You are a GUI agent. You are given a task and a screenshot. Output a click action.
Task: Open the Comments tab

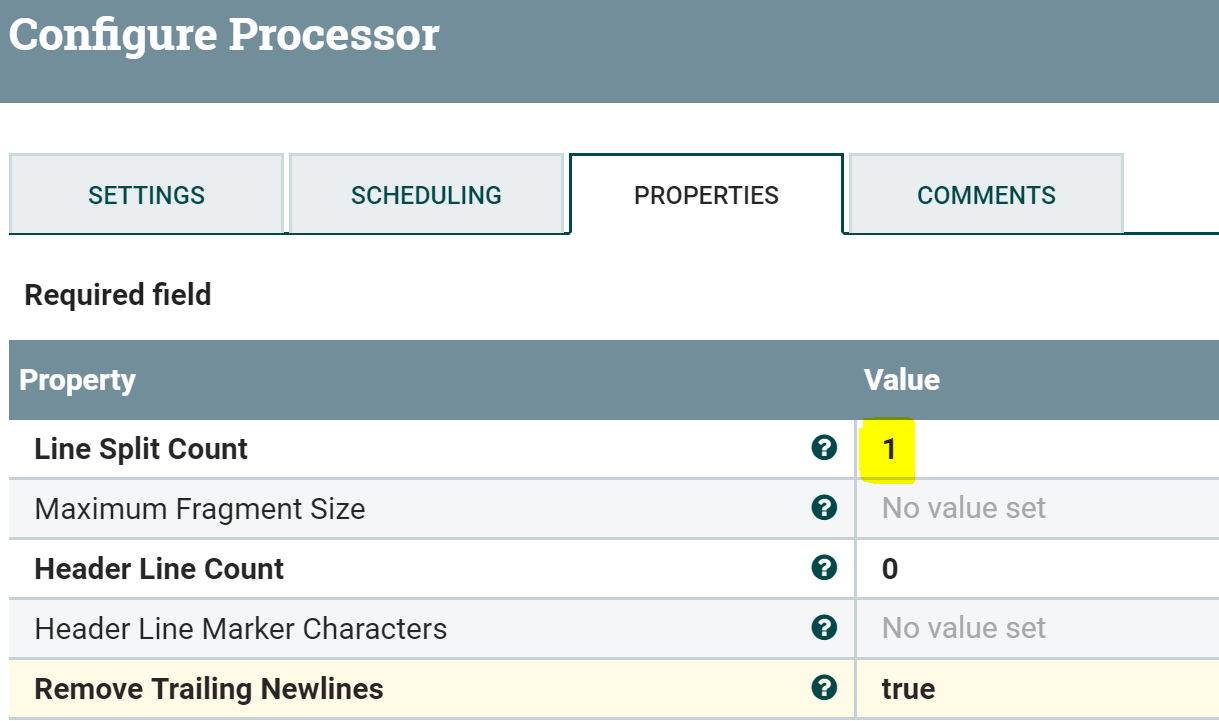click(985, 194)
